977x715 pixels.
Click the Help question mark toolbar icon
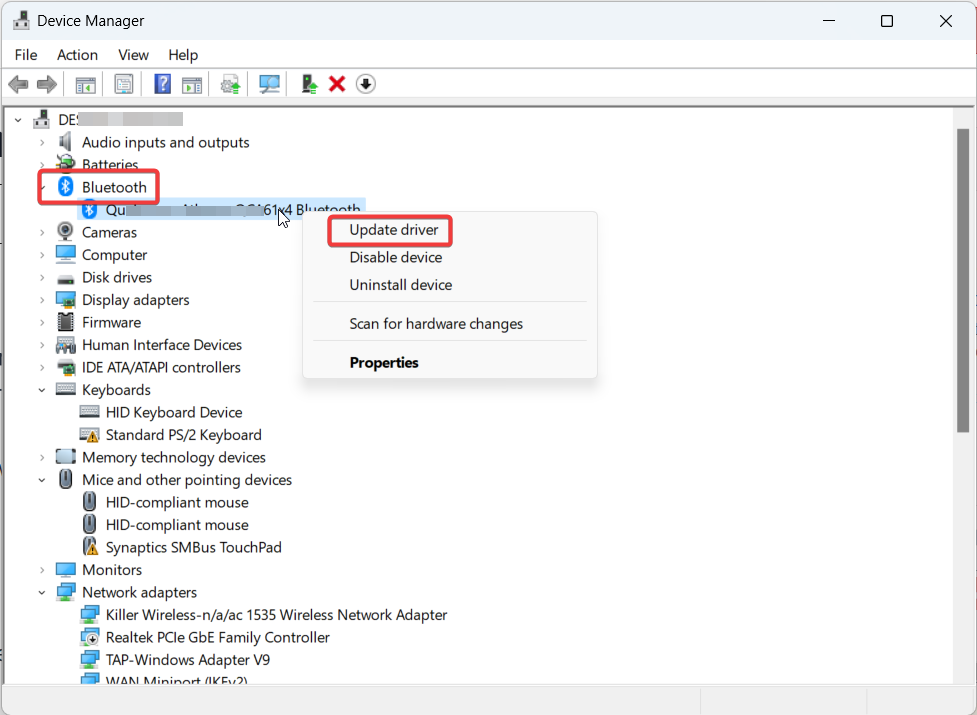point(162,84)
